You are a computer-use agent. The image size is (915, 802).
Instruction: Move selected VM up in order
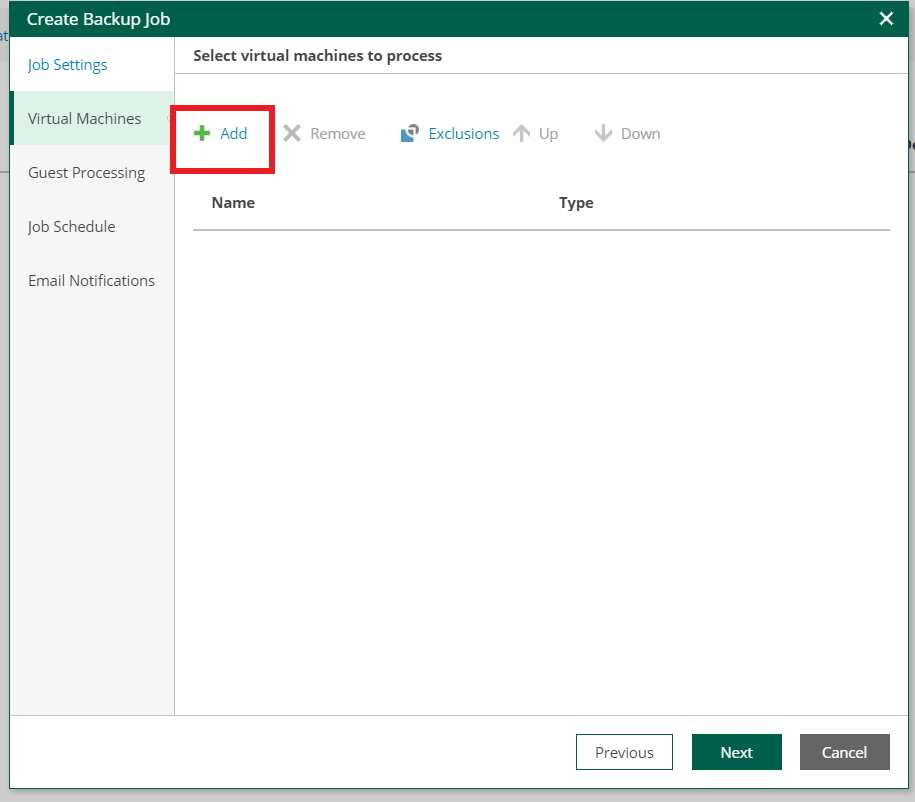click(x=537, y=133)
